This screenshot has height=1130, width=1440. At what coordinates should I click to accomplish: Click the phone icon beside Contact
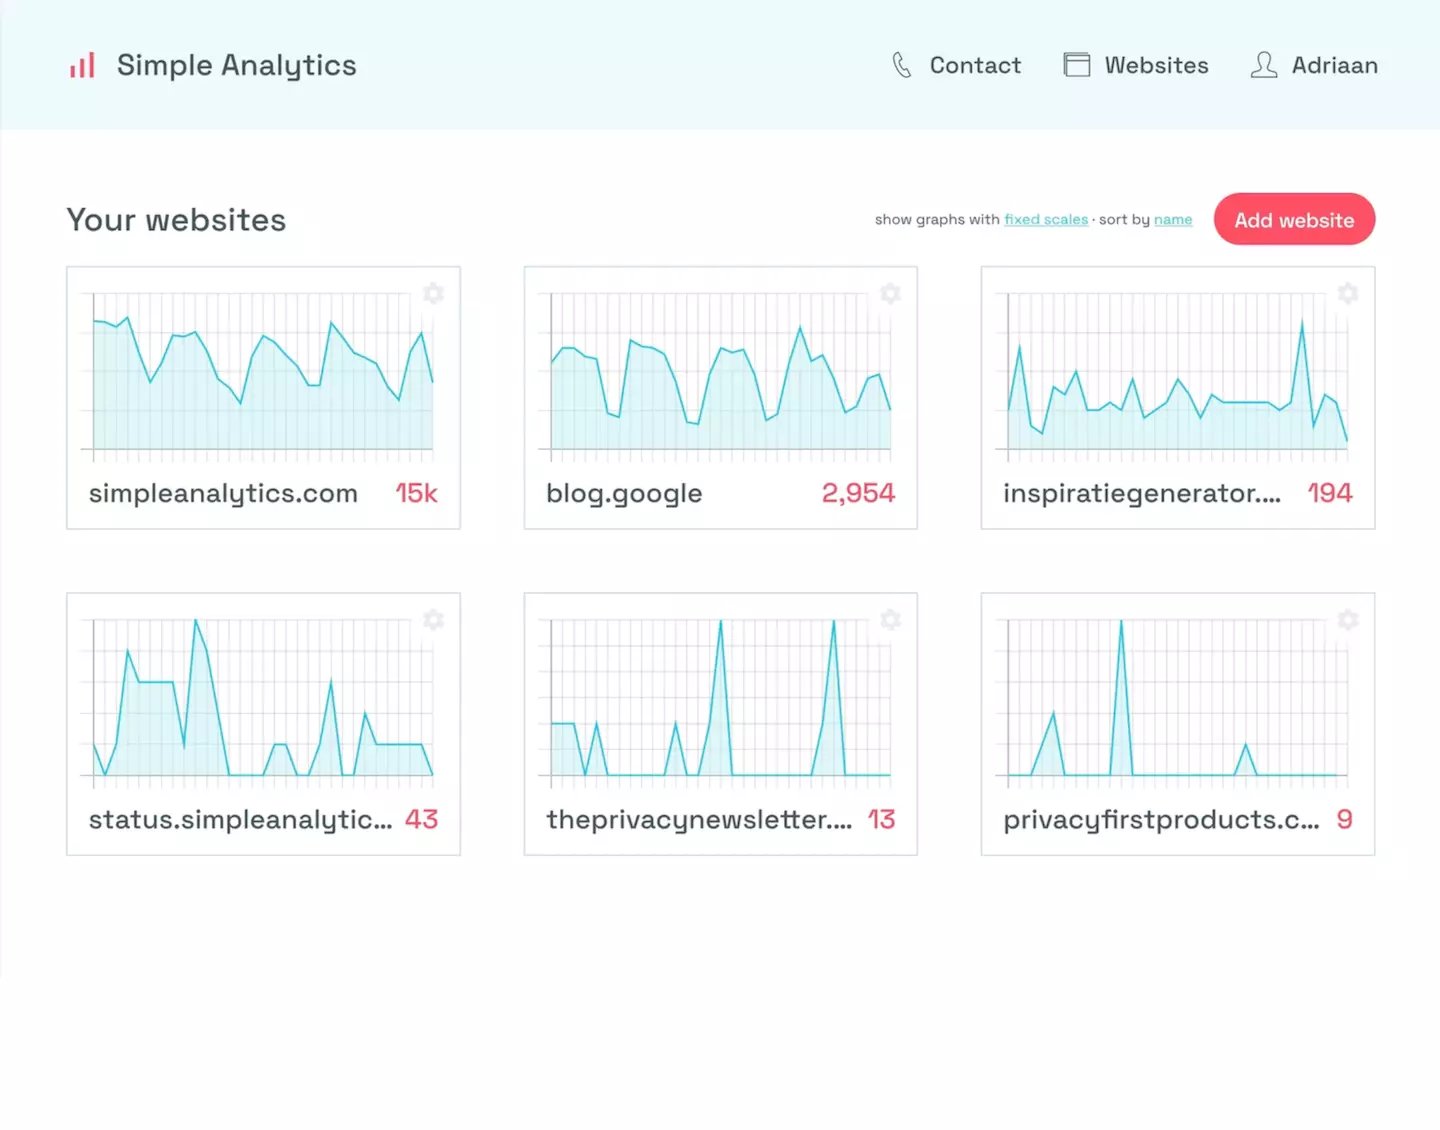901,64
